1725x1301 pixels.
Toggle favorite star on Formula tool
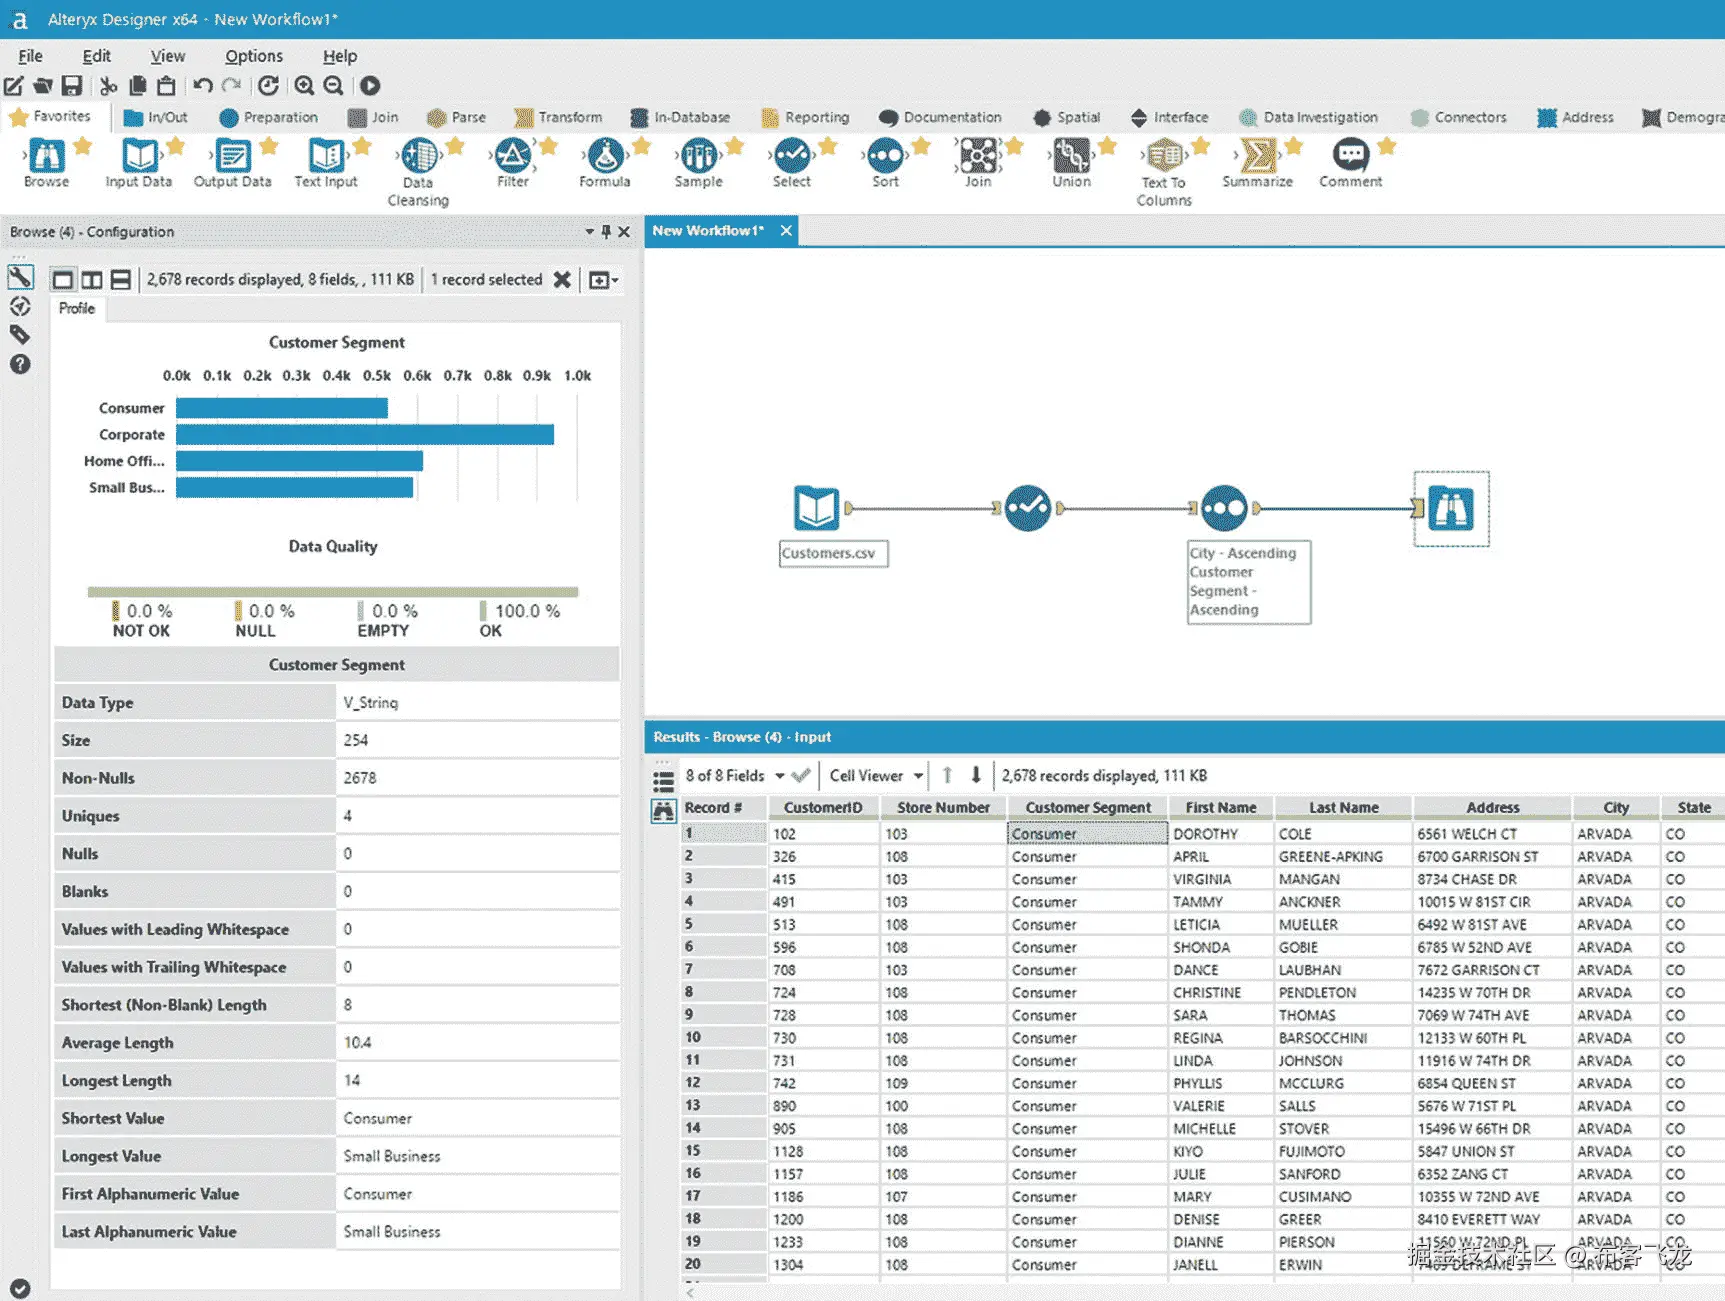pos(642,147)
